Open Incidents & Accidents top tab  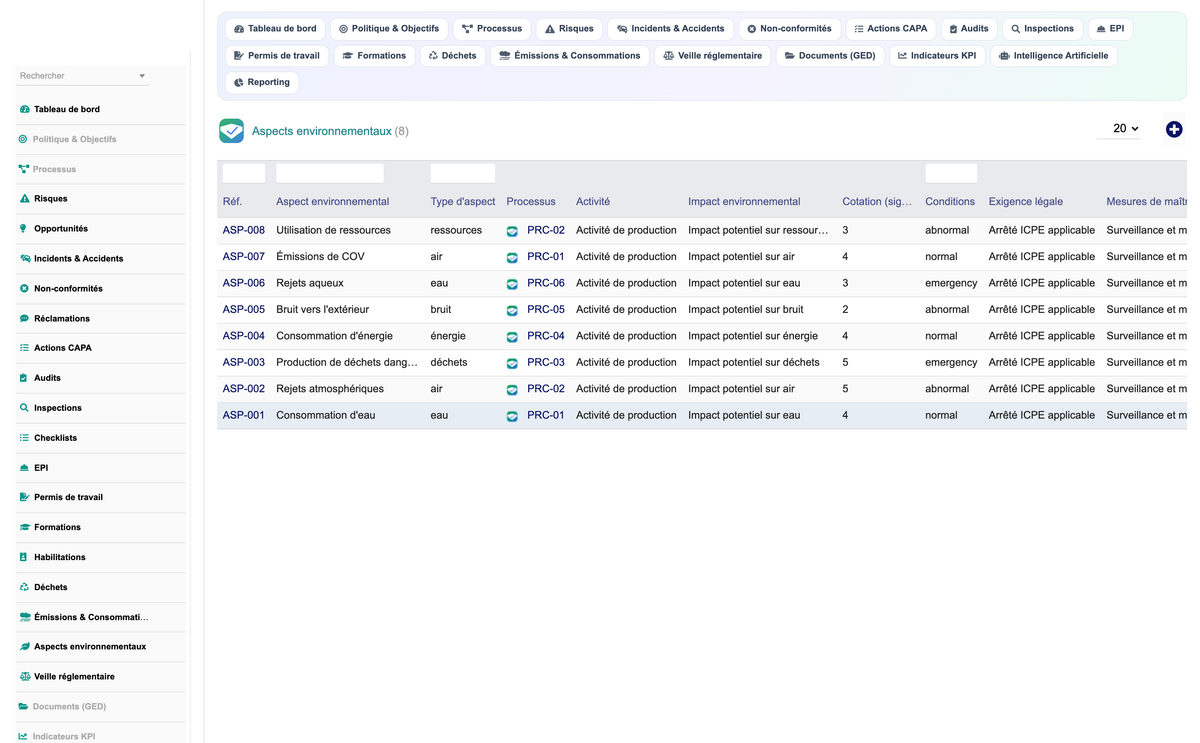pos(670,29)
